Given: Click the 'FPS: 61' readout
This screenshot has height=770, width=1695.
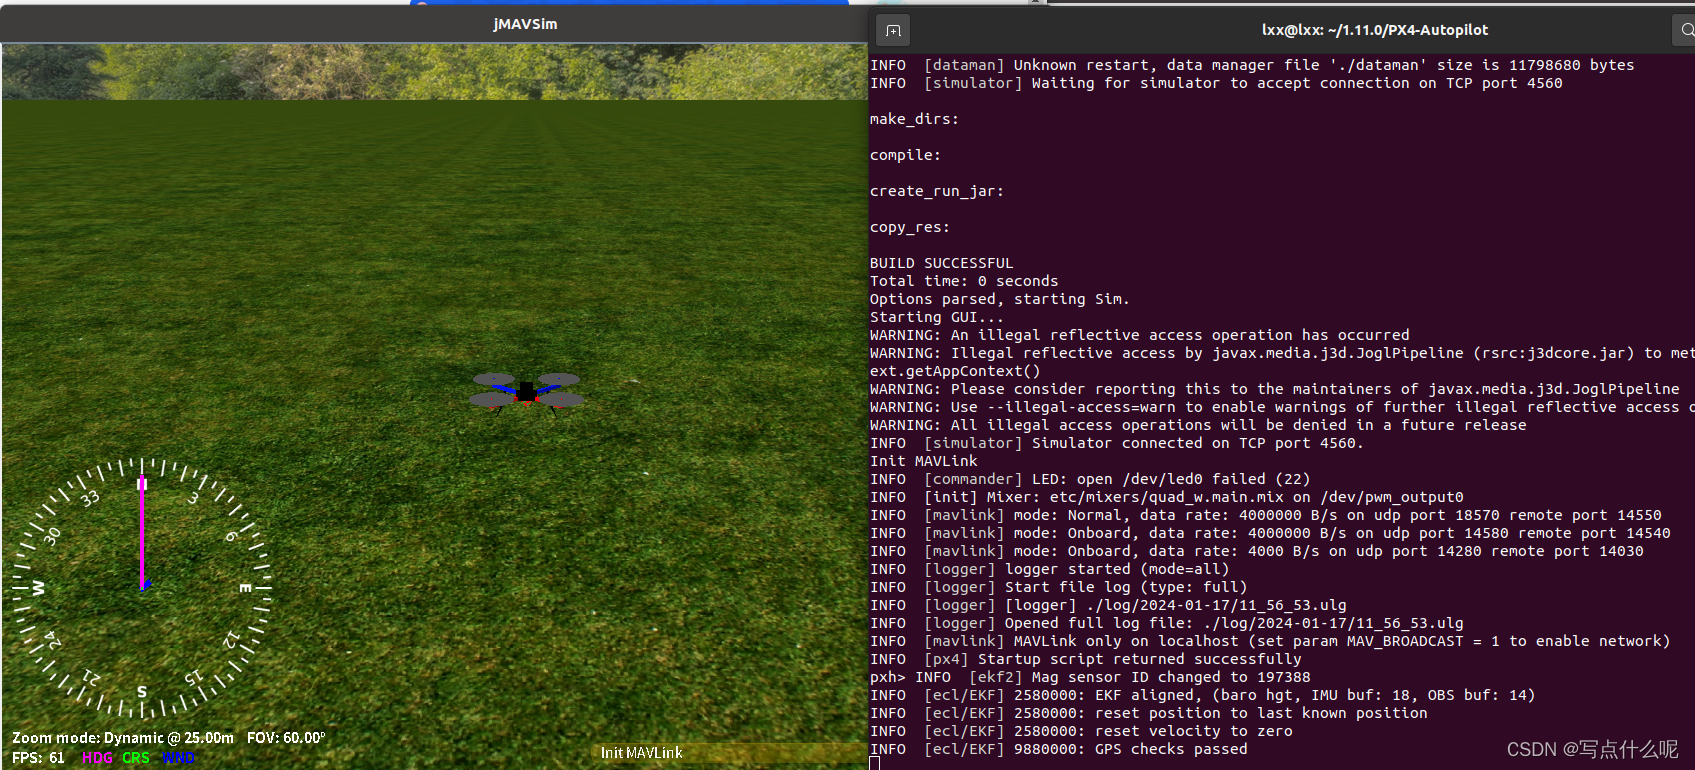Looking at the screenshot, I should coord(38,758).
